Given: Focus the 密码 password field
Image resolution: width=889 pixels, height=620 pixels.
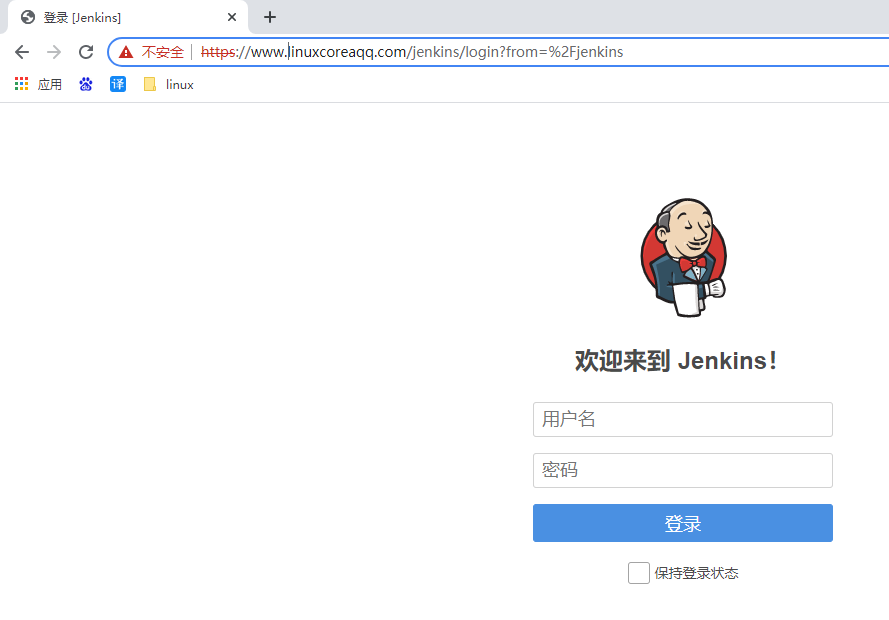Looking at the screenshot, I should point(683,470).
